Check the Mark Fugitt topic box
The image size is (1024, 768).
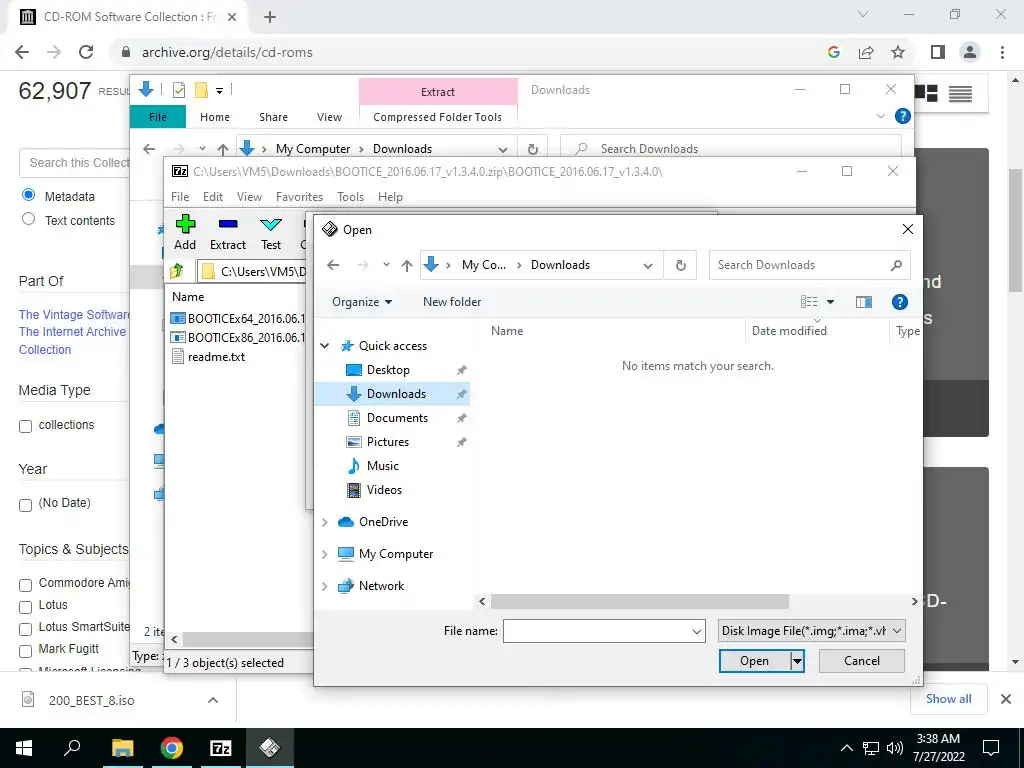coord(25,651)
